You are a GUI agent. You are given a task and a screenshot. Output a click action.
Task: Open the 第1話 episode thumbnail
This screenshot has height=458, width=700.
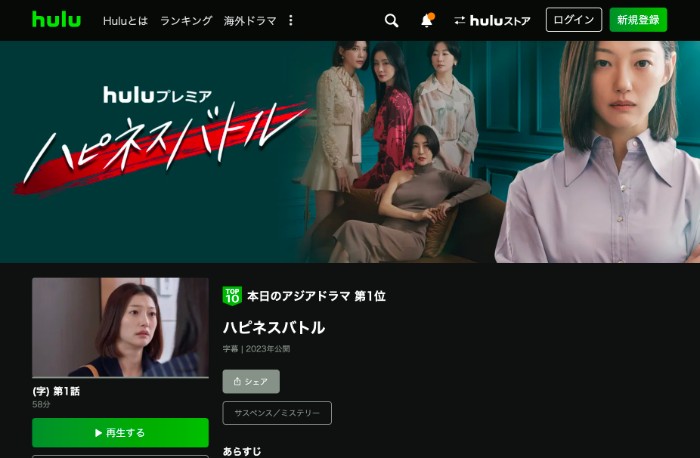[x=120, y=328]
